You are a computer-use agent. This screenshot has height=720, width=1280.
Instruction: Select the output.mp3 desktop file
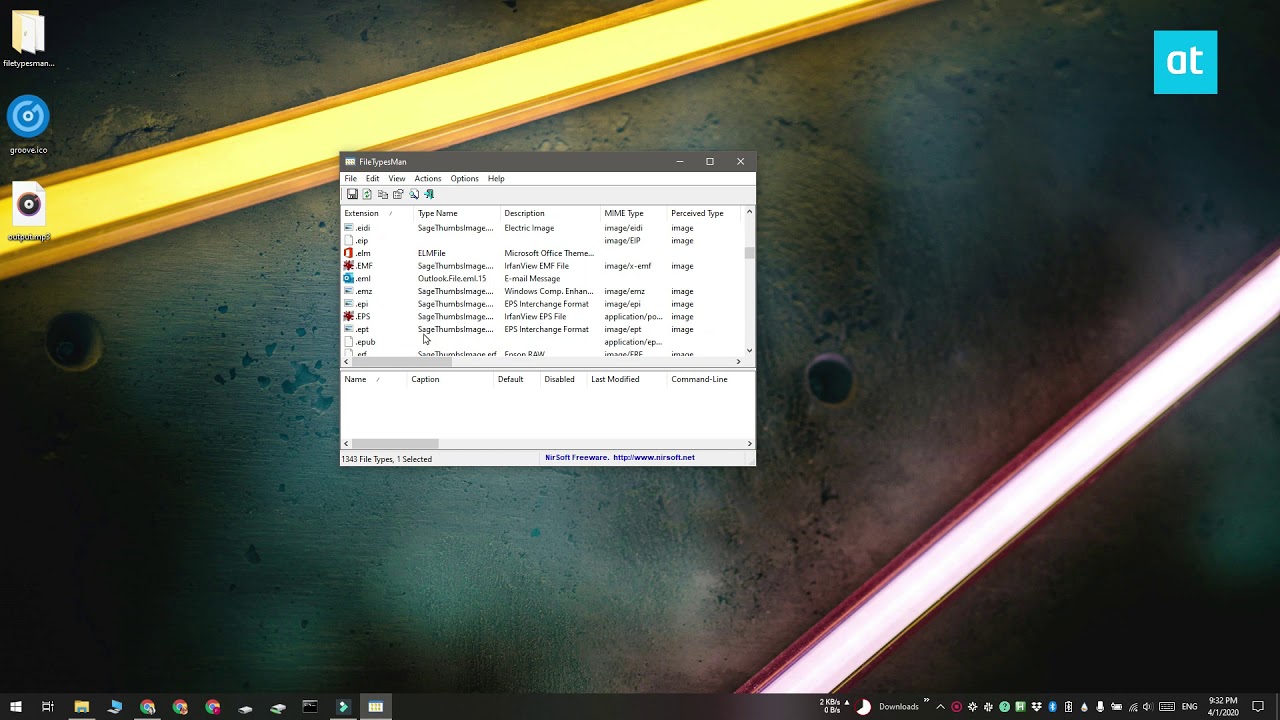tap(28, 213)
